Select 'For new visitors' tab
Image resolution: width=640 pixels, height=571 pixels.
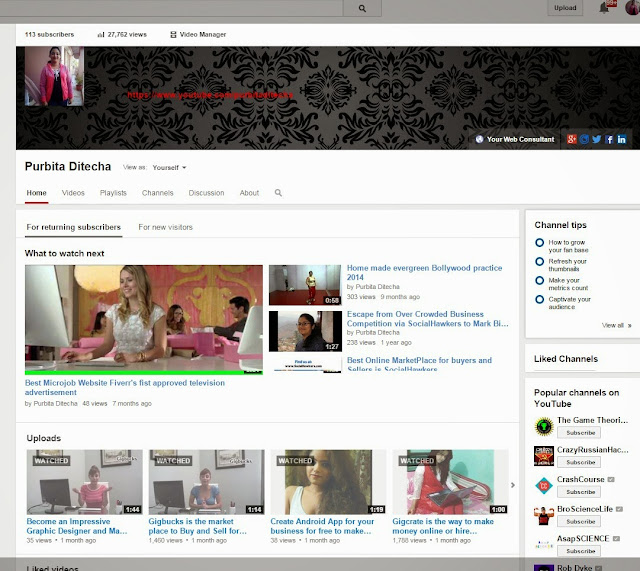(x=165, y=227)
